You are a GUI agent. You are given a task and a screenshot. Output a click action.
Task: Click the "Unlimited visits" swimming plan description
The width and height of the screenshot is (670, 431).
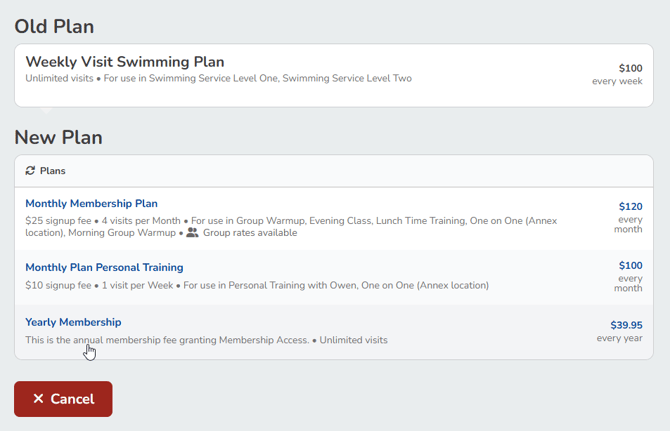pos(59,78)
